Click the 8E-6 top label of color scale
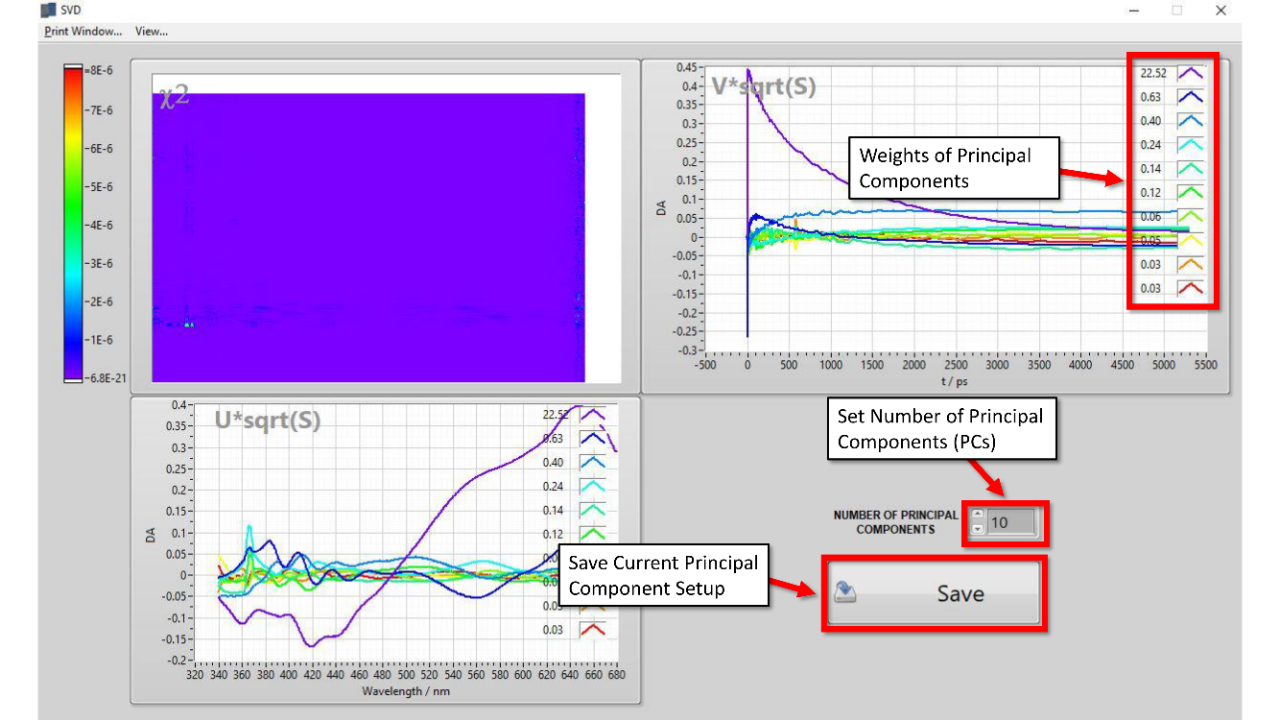The height and width of the screenshot is (720, 1280). [101, 72]
